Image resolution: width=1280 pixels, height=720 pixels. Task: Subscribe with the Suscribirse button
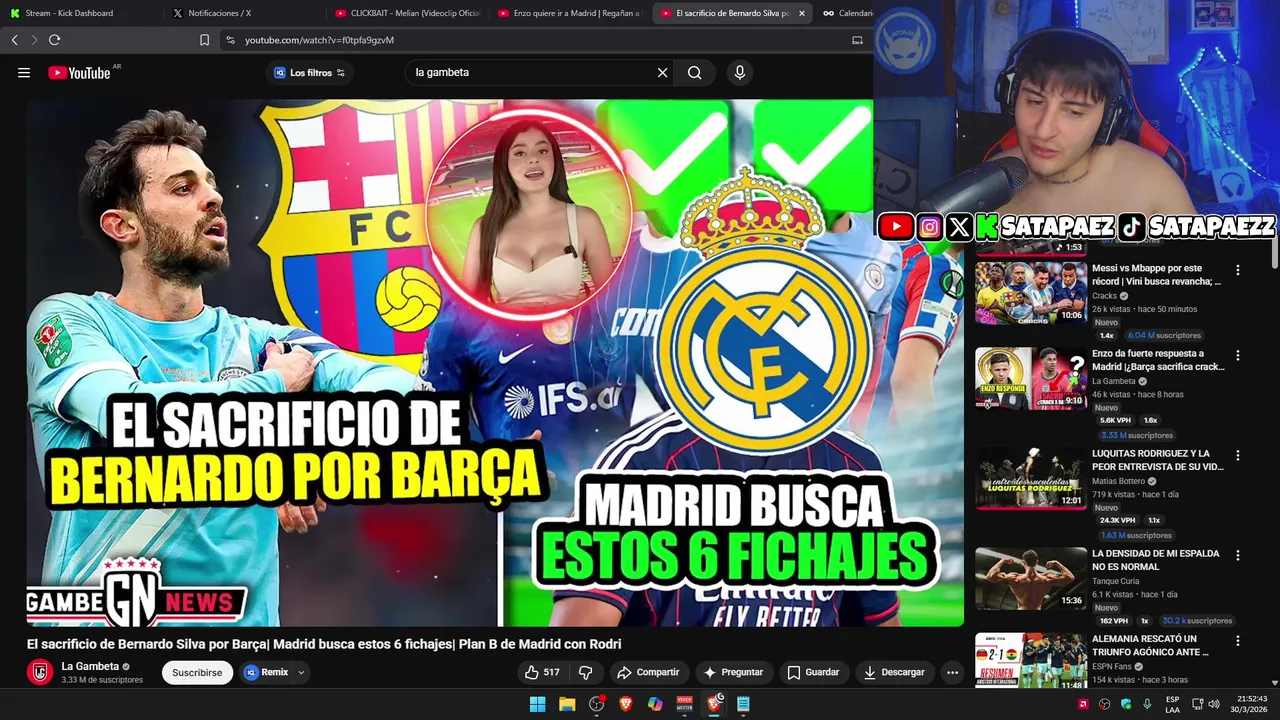click(x=197, y=672)
